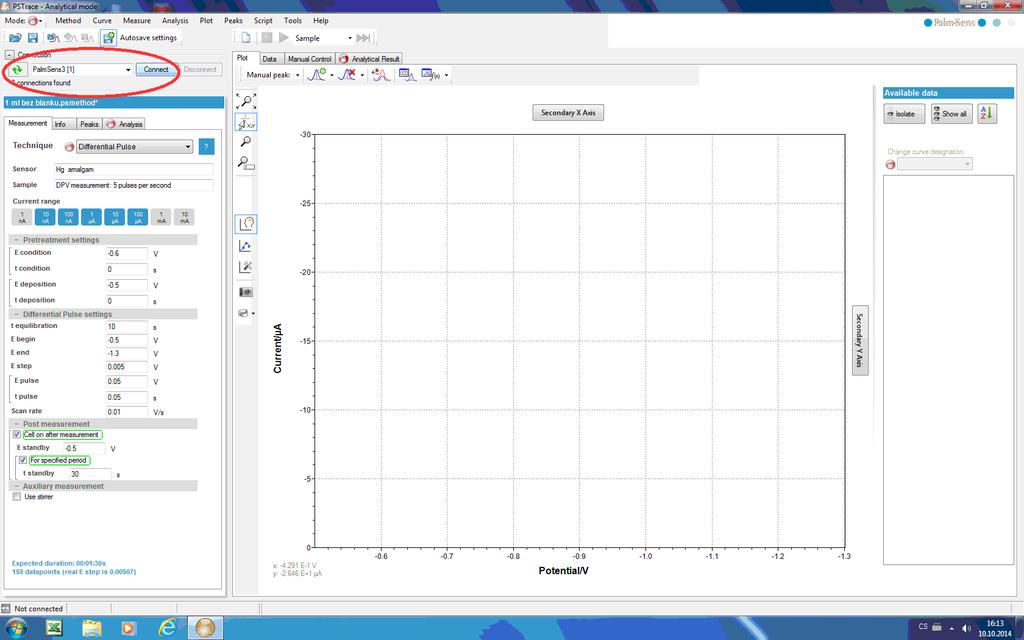
Task: Save method with the floppy disk icon
Action: [31, 38]
